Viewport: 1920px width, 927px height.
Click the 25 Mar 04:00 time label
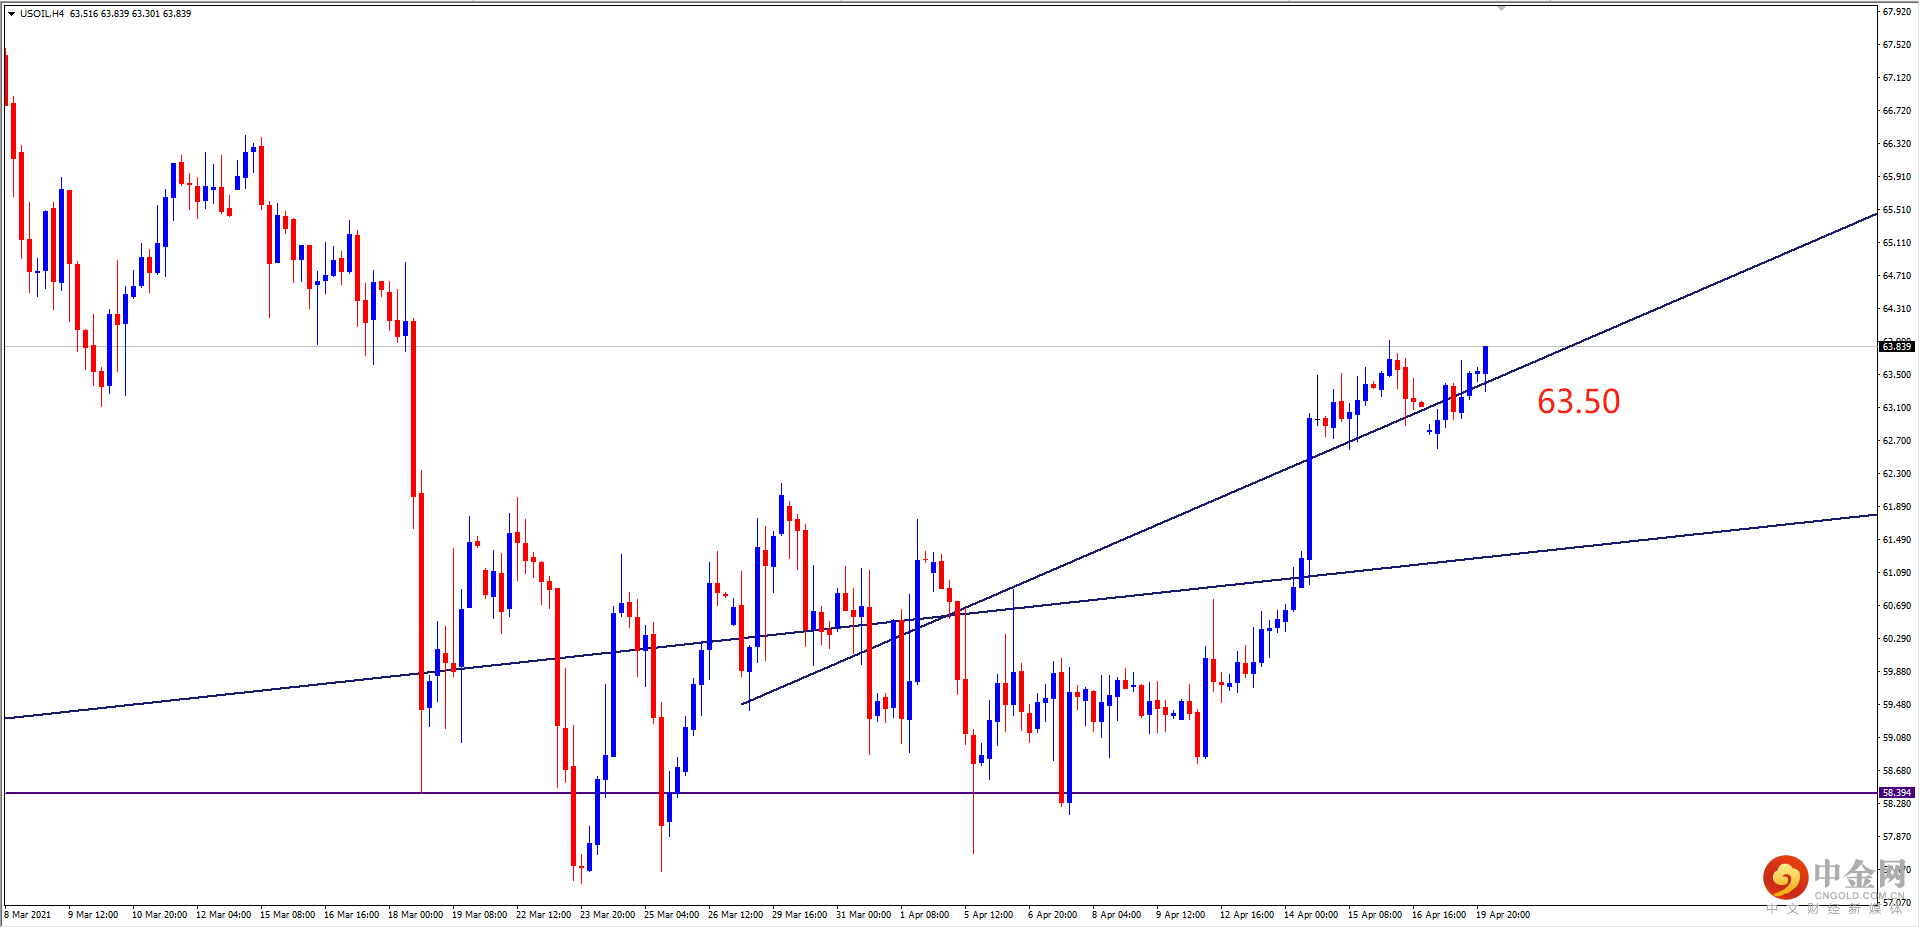[x=671, y=914]
